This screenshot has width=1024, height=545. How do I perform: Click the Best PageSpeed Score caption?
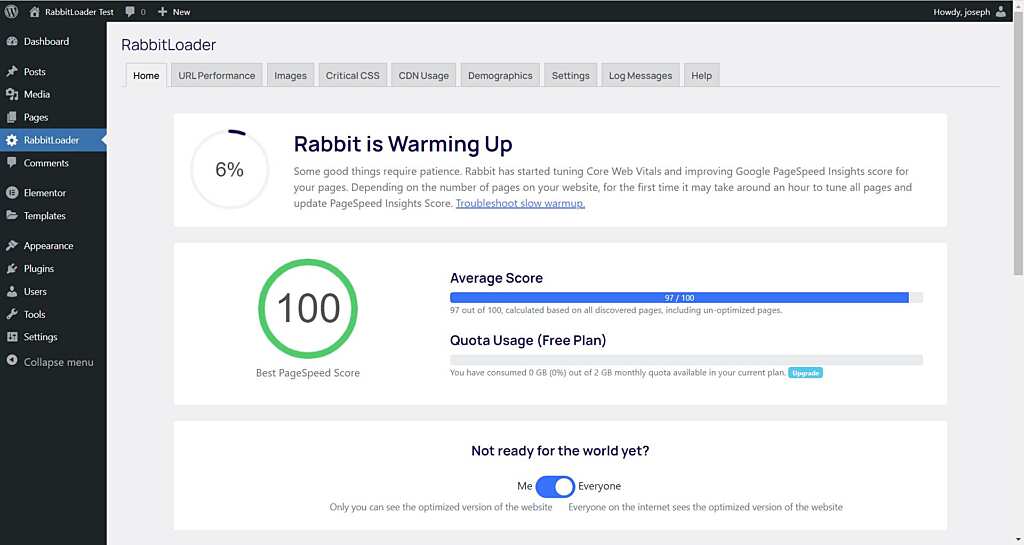[308, 373]
